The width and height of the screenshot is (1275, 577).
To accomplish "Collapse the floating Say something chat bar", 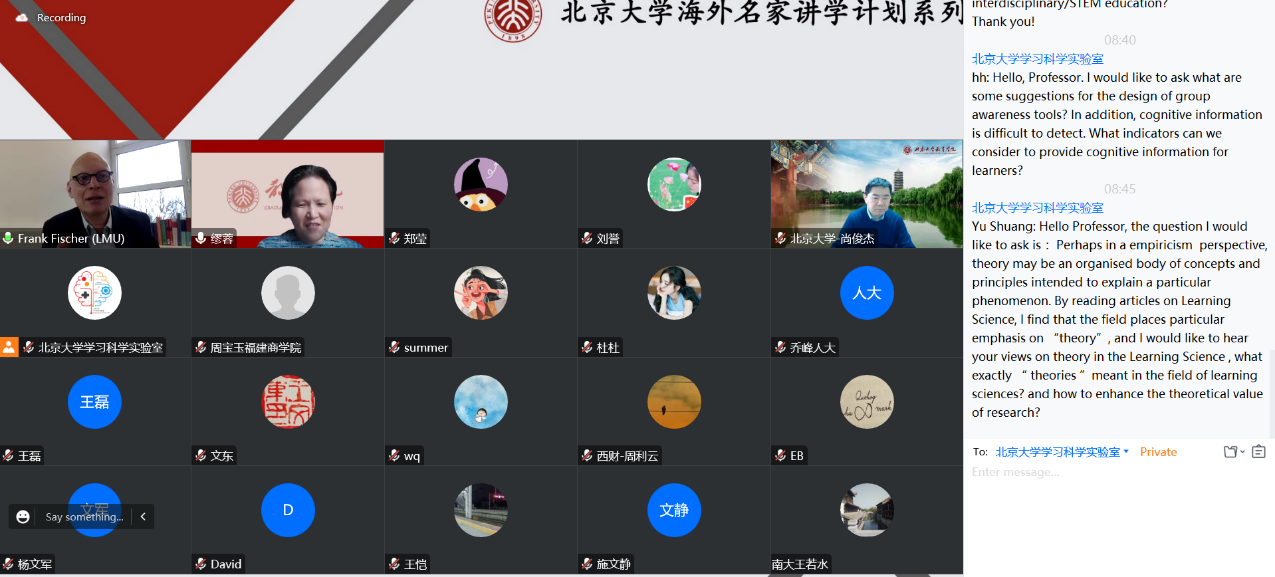I will [x=143, y=517].
